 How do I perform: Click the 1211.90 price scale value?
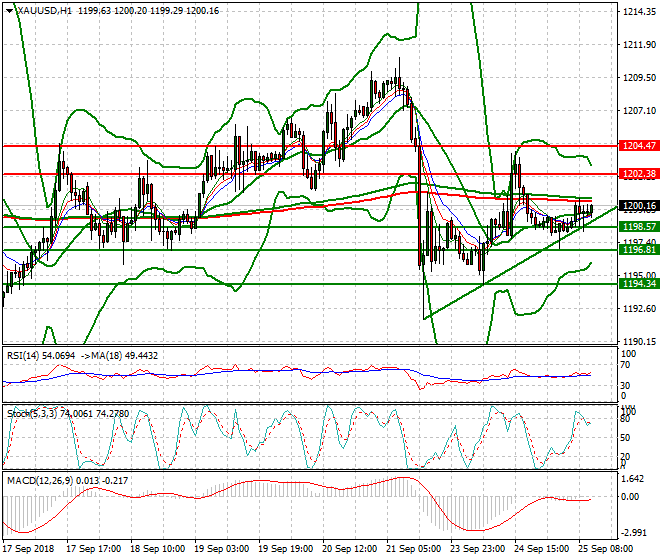(x=639, y=45)
